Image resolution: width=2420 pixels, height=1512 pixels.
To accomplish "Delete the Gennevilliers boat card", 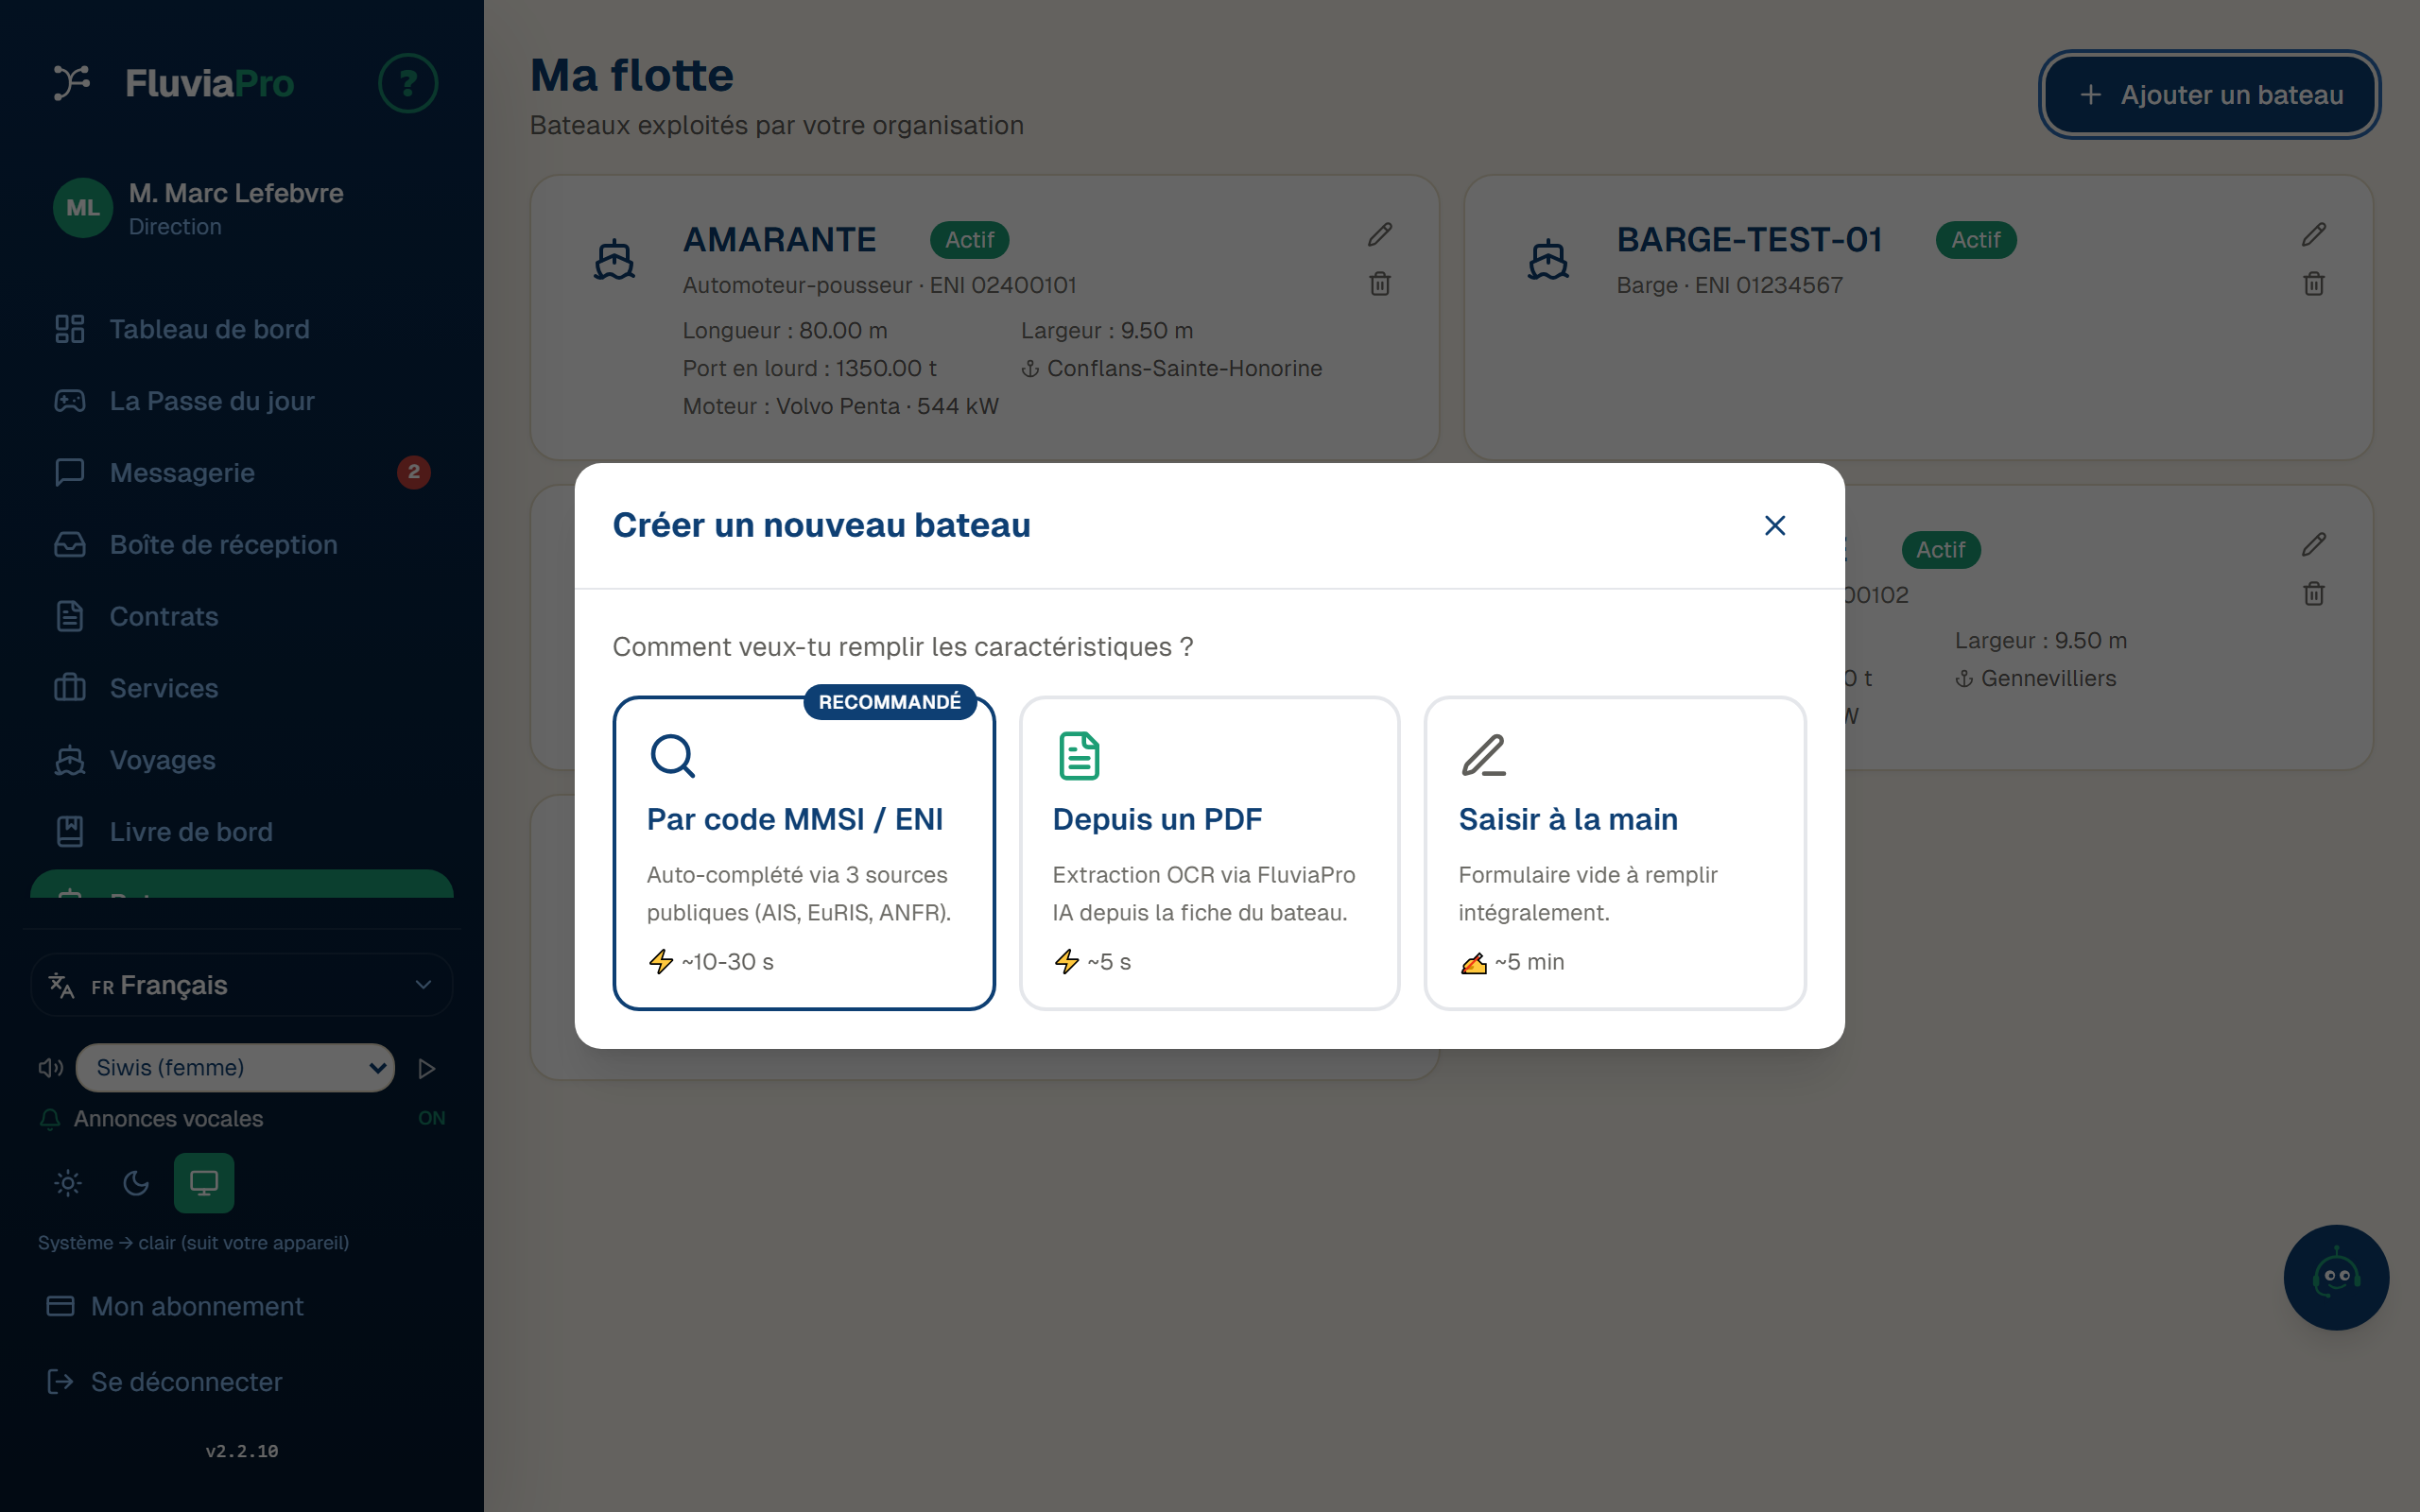I will (2313, 594).
